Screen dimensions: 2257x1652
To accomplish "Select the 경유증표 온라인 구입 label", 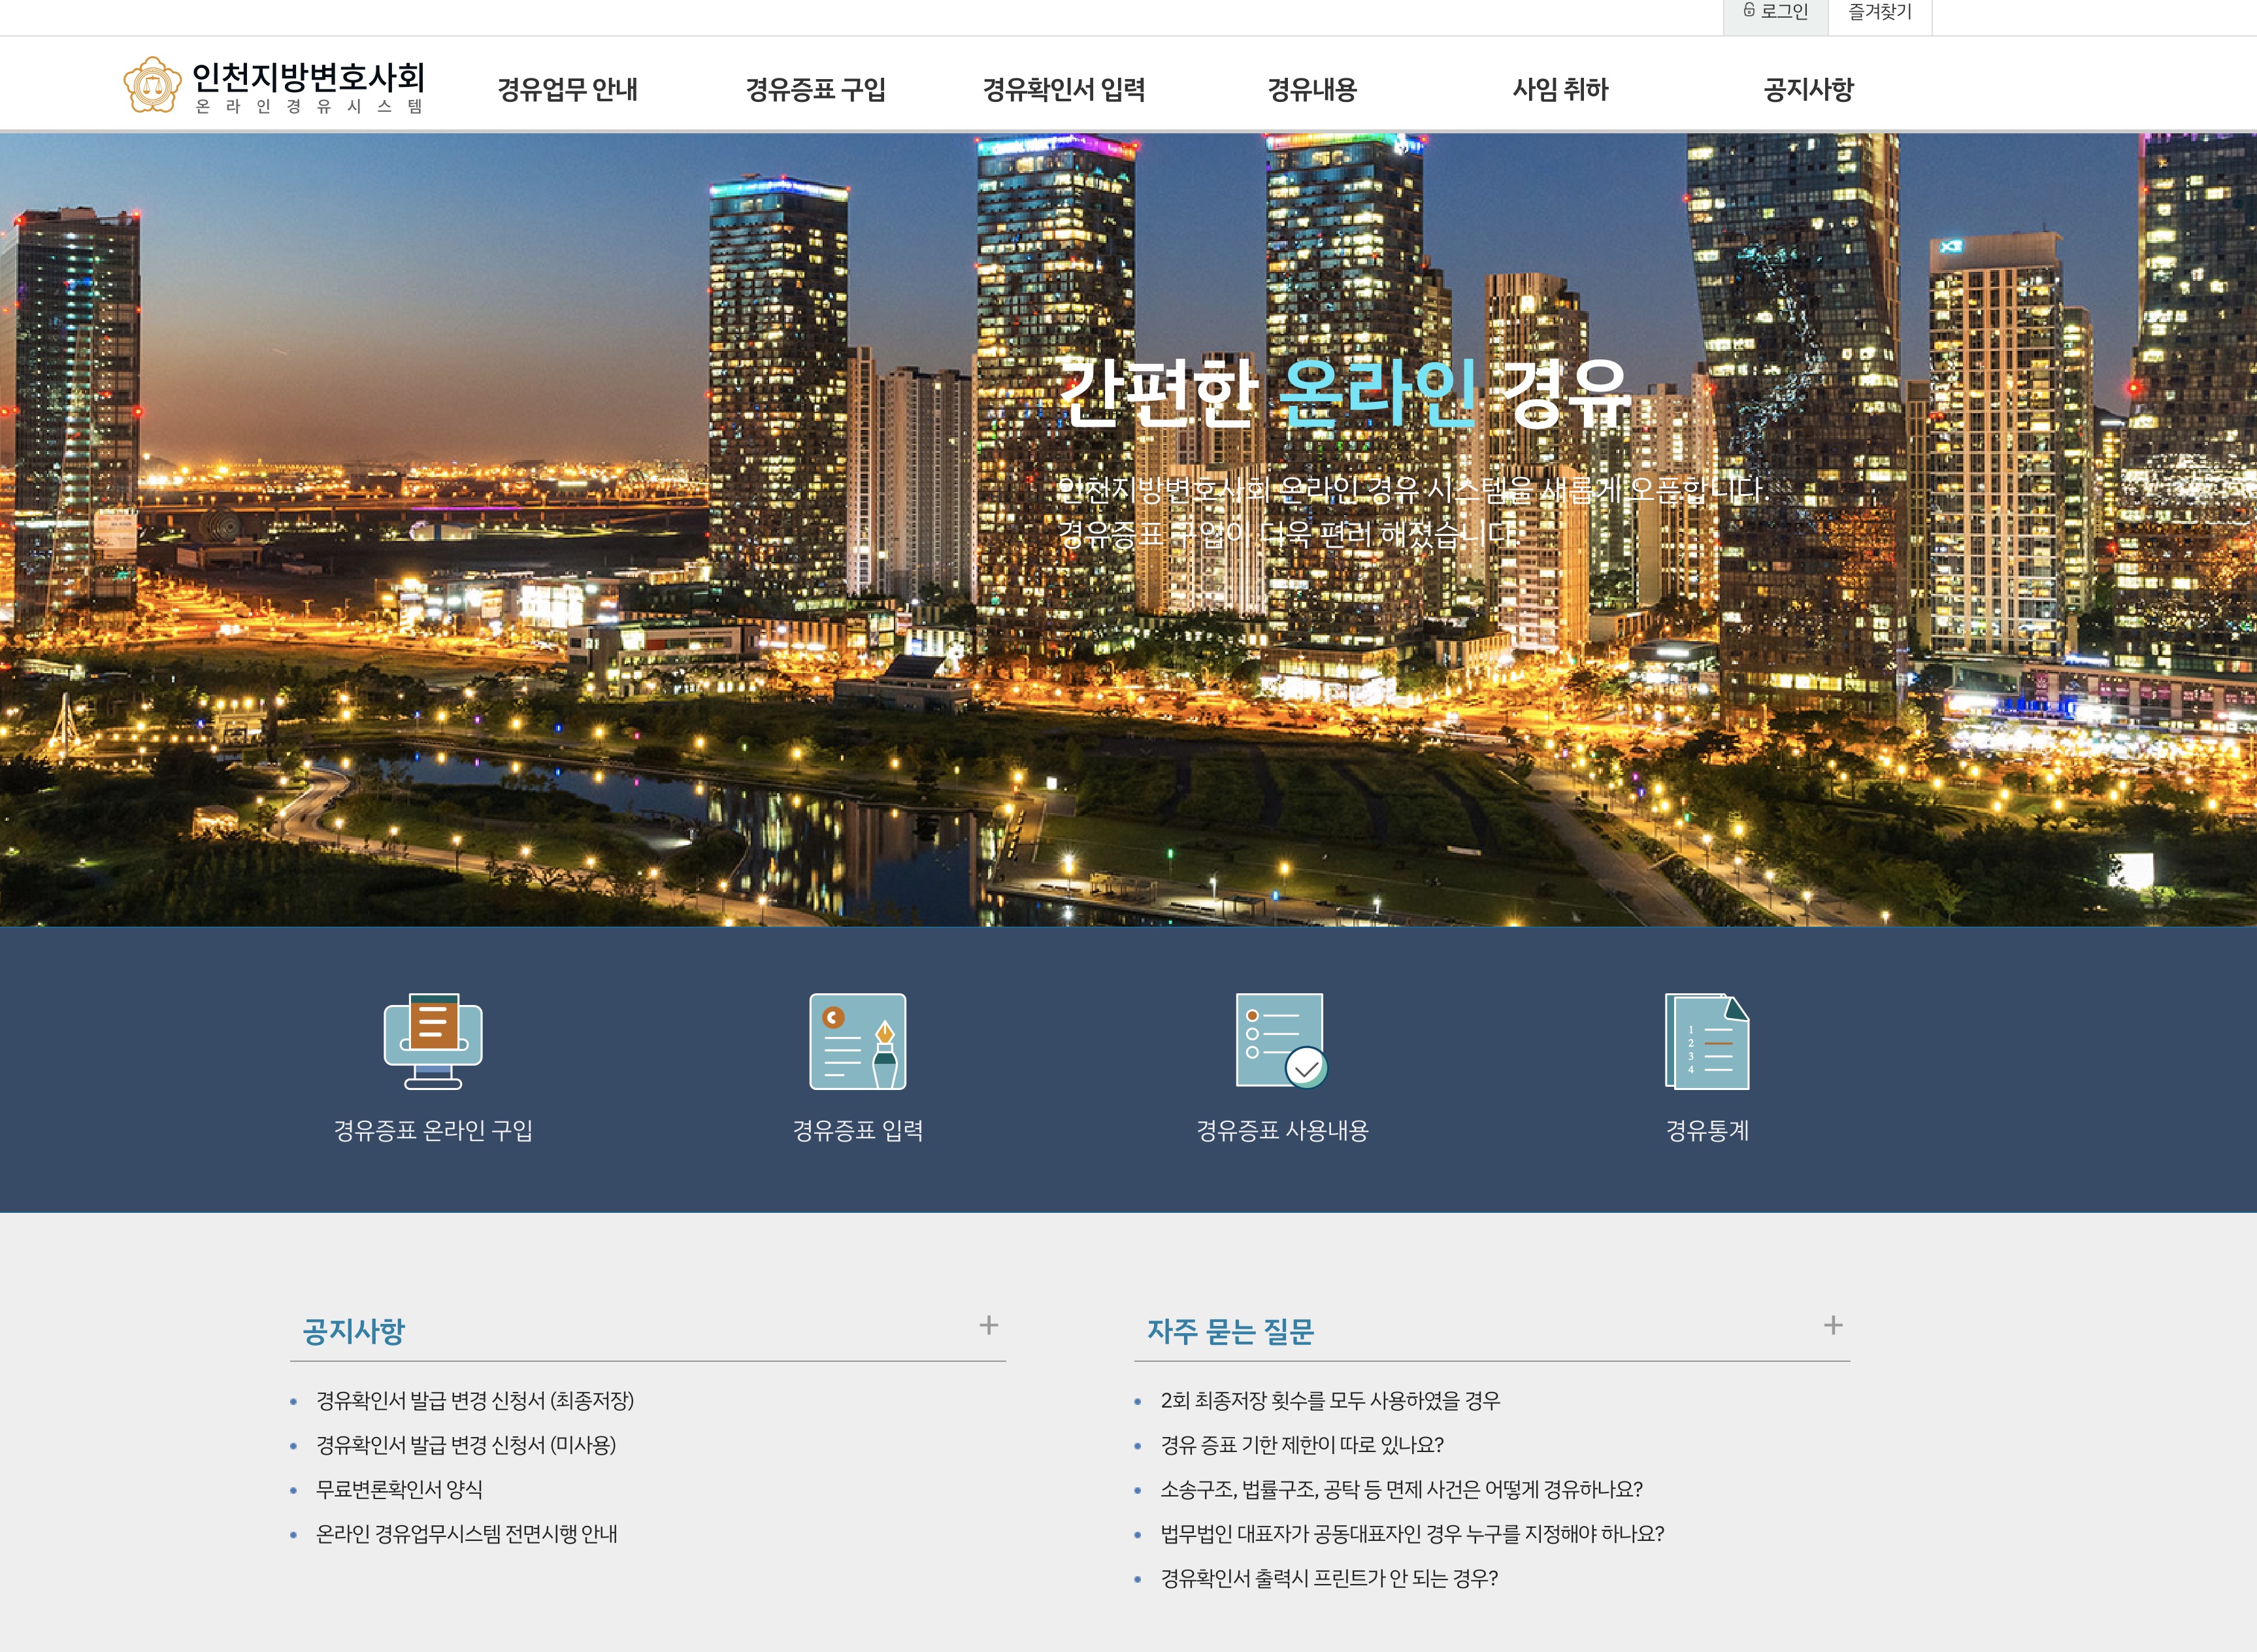I will [433, 1130].
